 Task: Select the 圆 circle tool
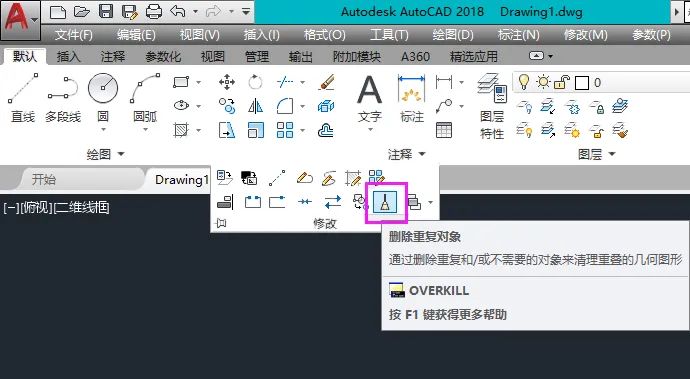pyautogui.click(x=103, y=98)
